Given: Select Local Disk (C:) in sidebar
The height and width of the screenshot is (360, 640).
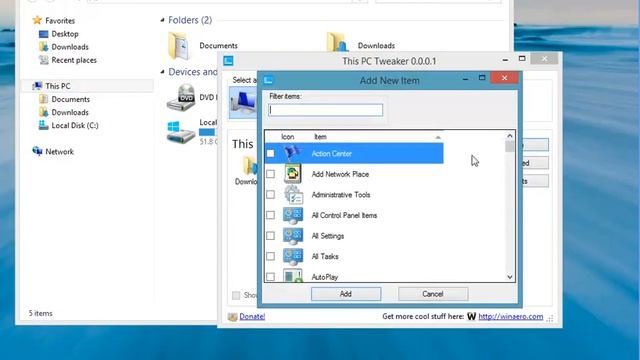Looking at the screenshot, I should tap(75, 125).
